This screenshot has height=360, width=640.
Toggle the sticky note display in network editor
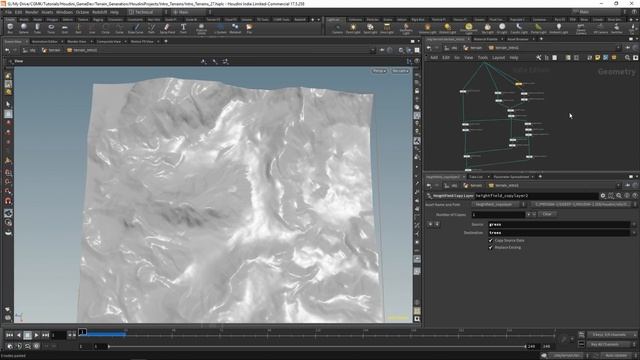click(598, 58)
